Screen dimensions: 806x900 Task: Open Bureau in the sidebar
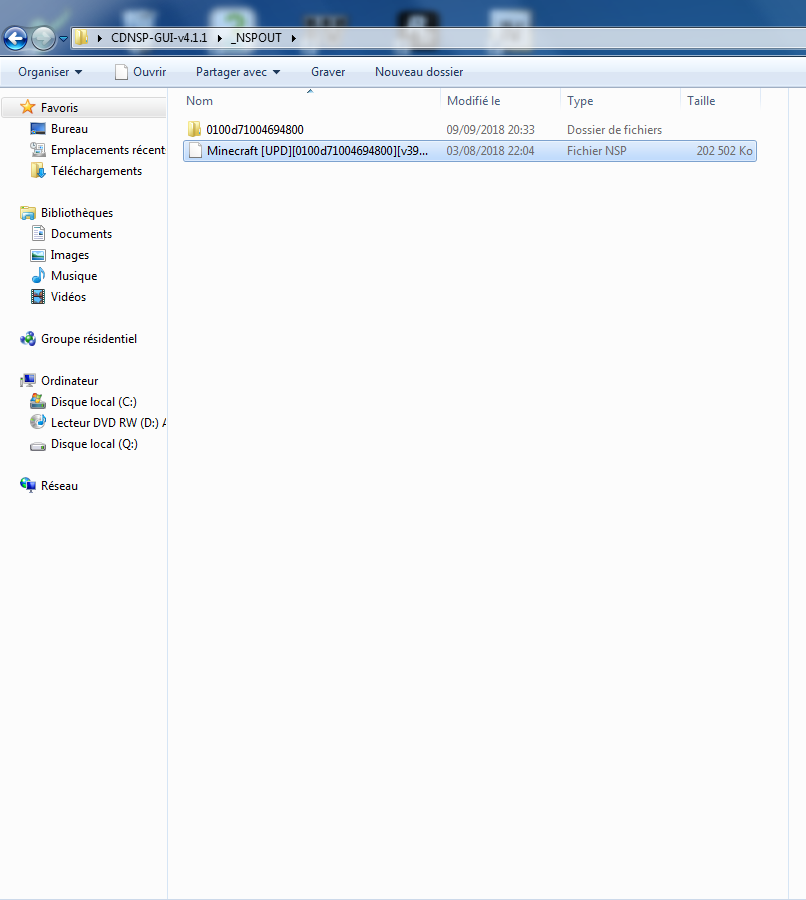(69, 129)
